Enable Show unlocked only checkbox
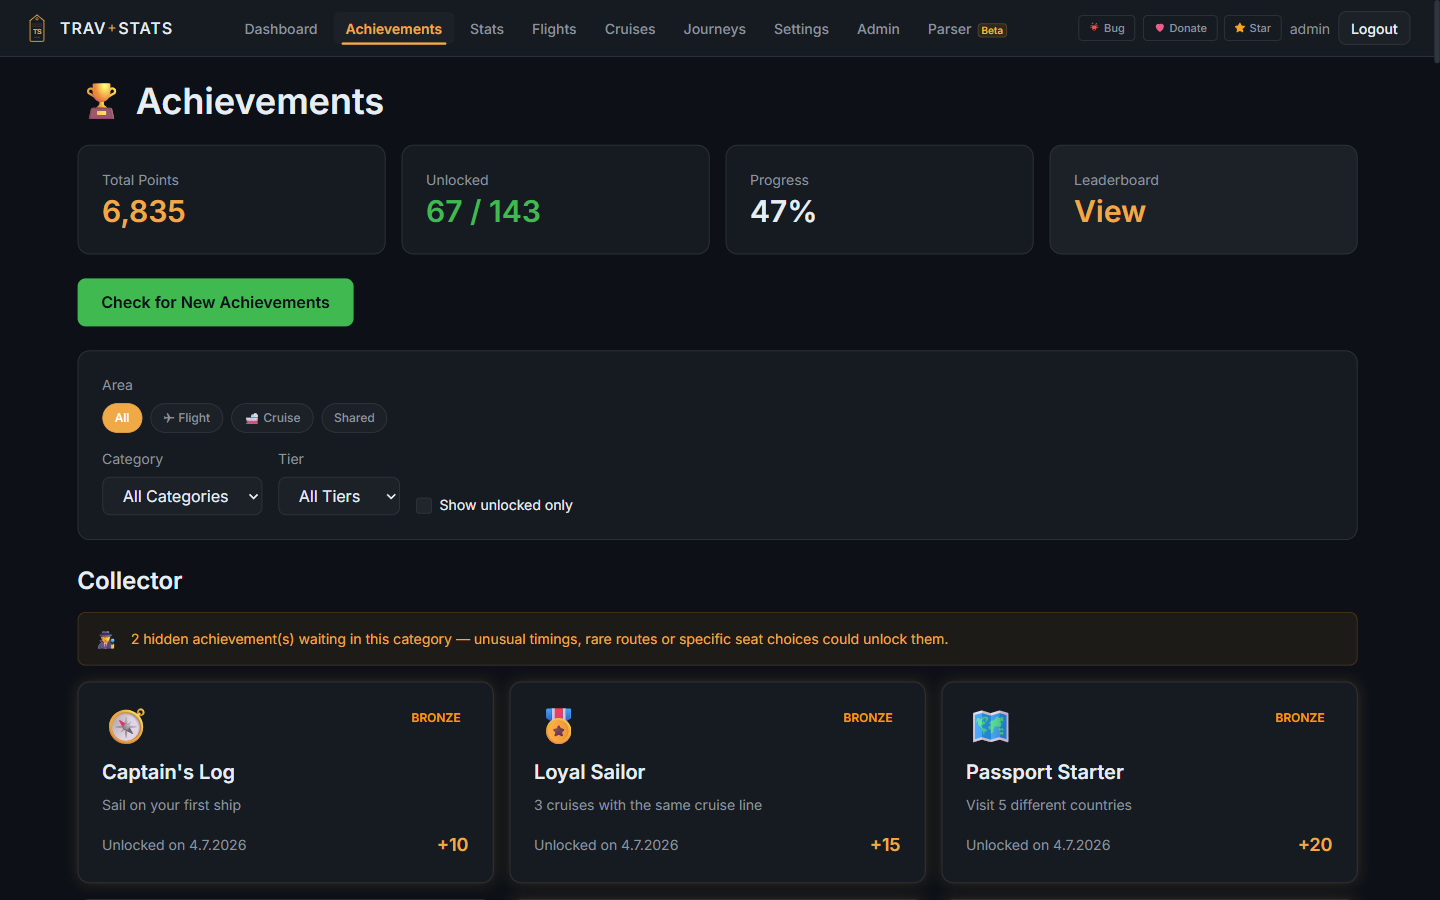Image resolution: width=1440 pixels, height=900 pixels. tap(424, 505)
